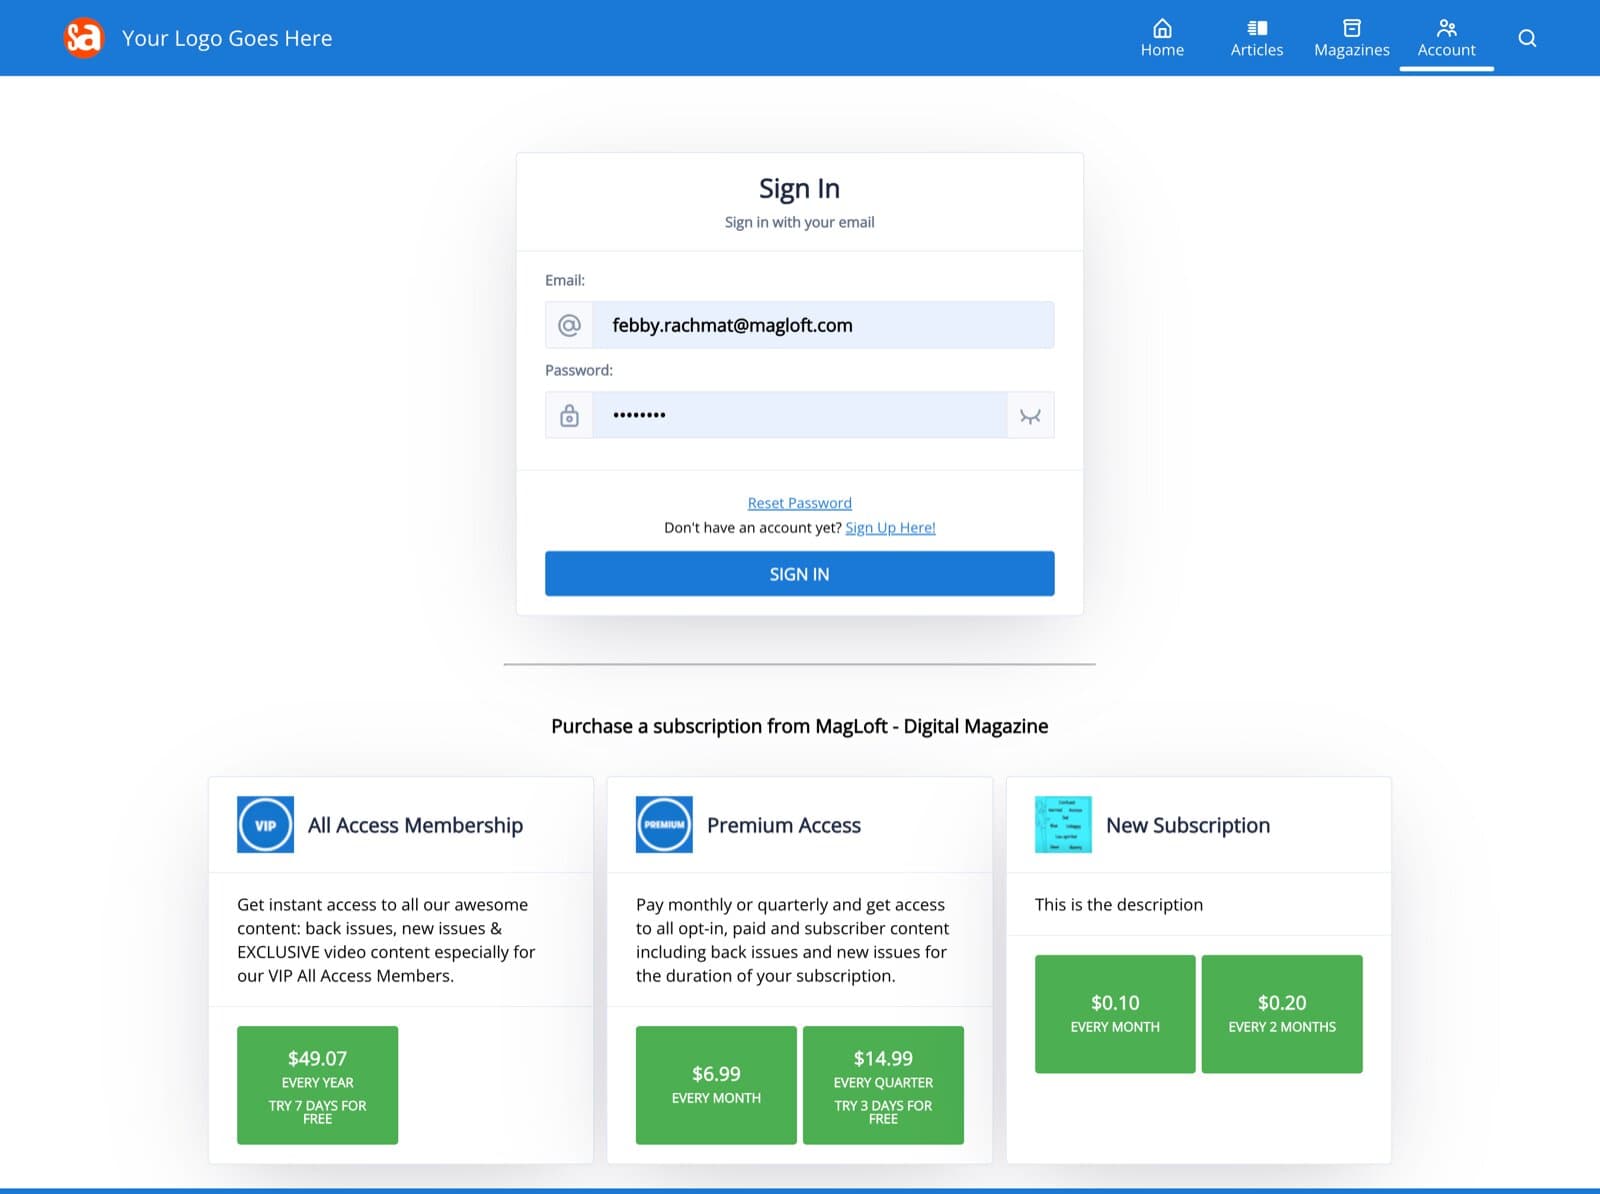Click the New Subscription thumbnail image
The width and height of the screenshot is (1600, 1194).
(1063, 825)
